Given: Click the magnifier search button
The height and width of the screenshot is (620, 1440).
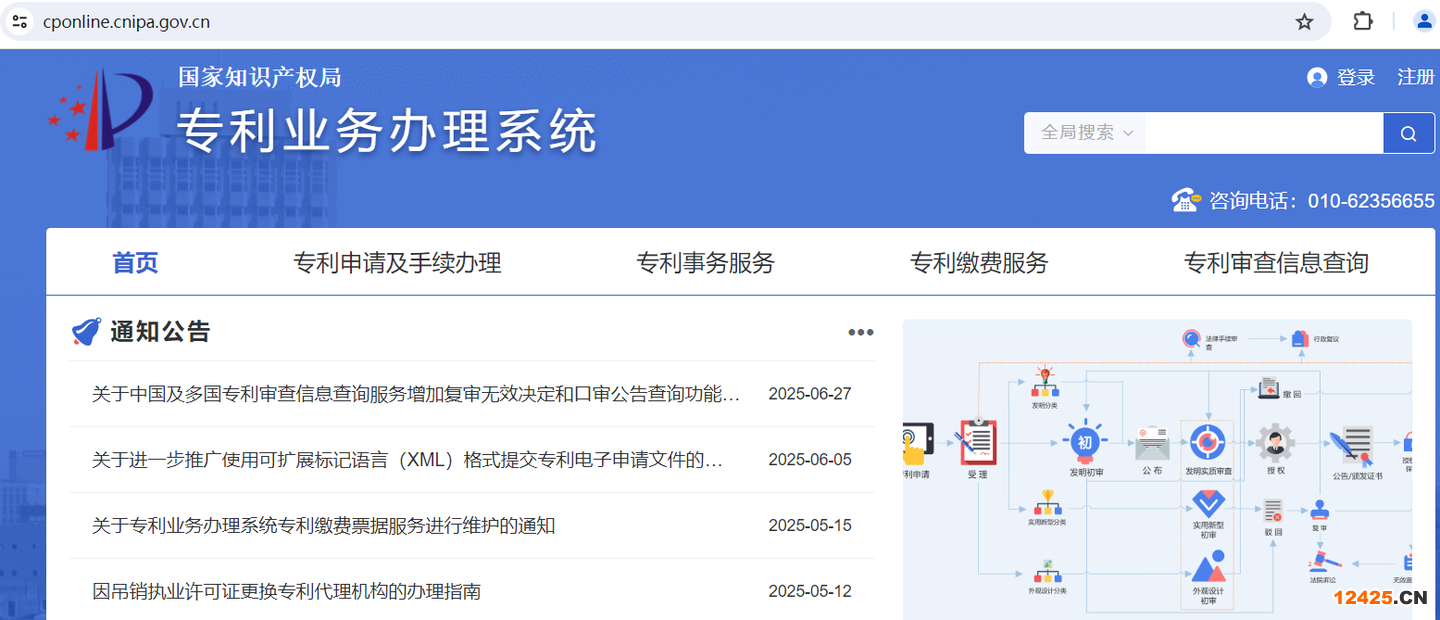Looking at the screenshot, I should 1409,133.
